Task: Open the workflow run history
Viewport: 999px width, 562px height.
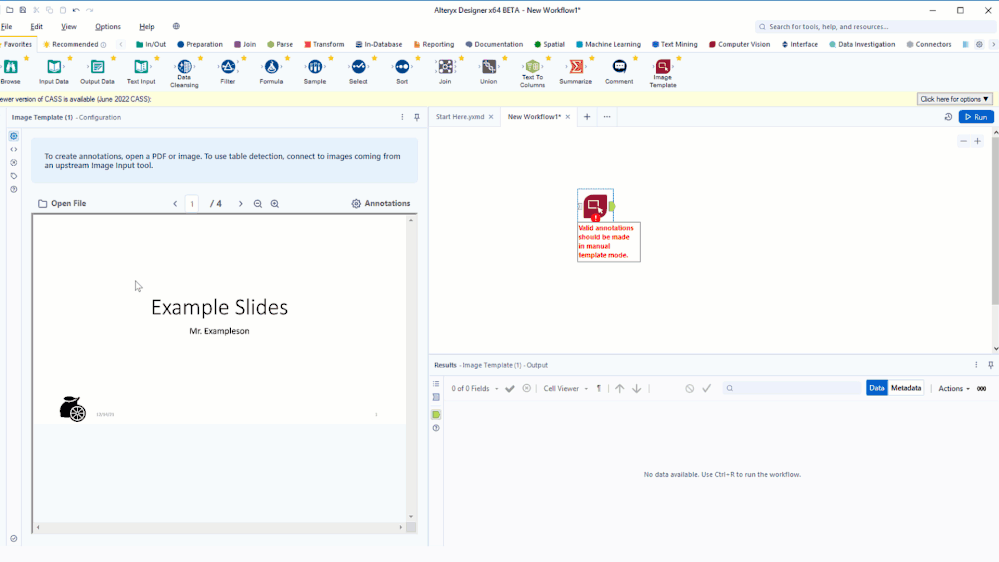Action: pos(948,117)
